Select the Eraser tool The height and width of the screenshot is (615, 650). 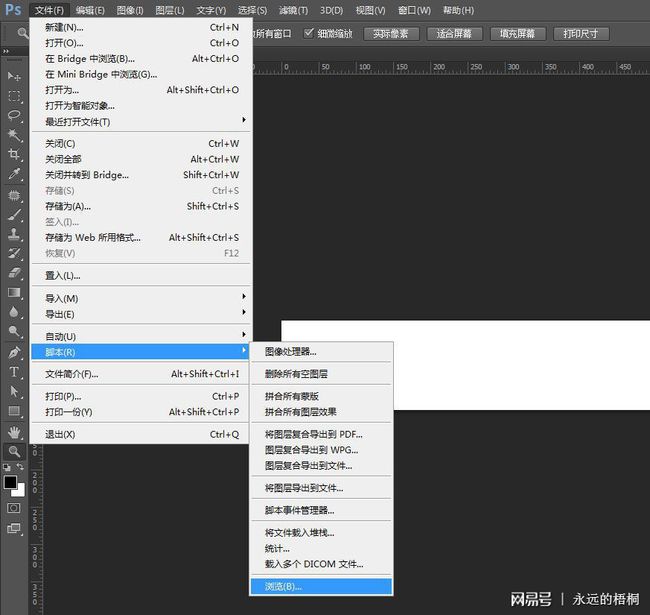tap(14, 273)
